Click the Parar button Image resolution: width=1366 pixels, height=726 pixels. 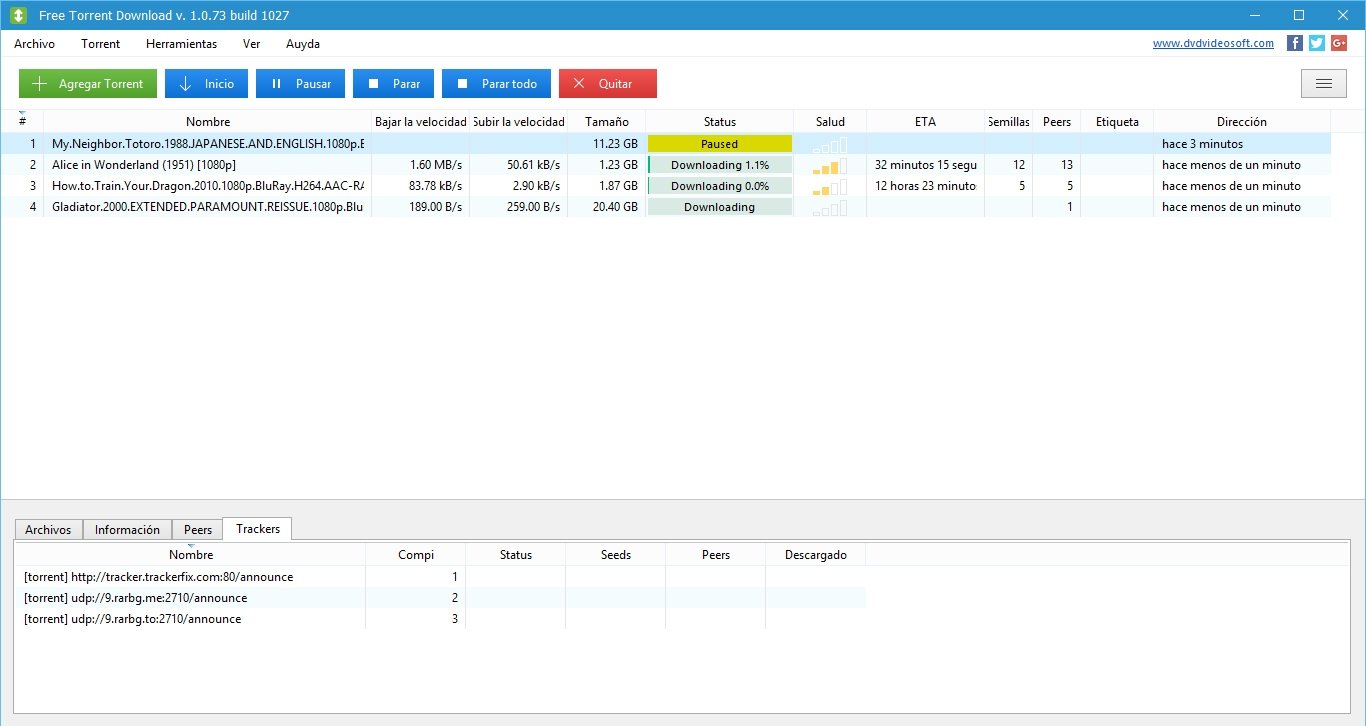[393, 84]
